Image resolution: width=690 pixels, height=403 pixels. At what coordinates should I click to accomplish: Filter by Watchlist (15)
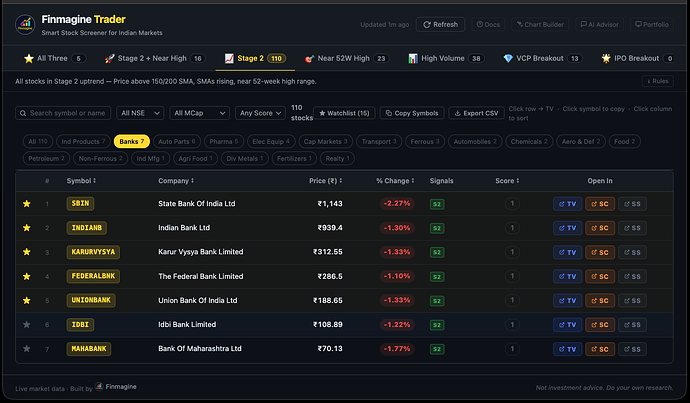coord(344,113)
